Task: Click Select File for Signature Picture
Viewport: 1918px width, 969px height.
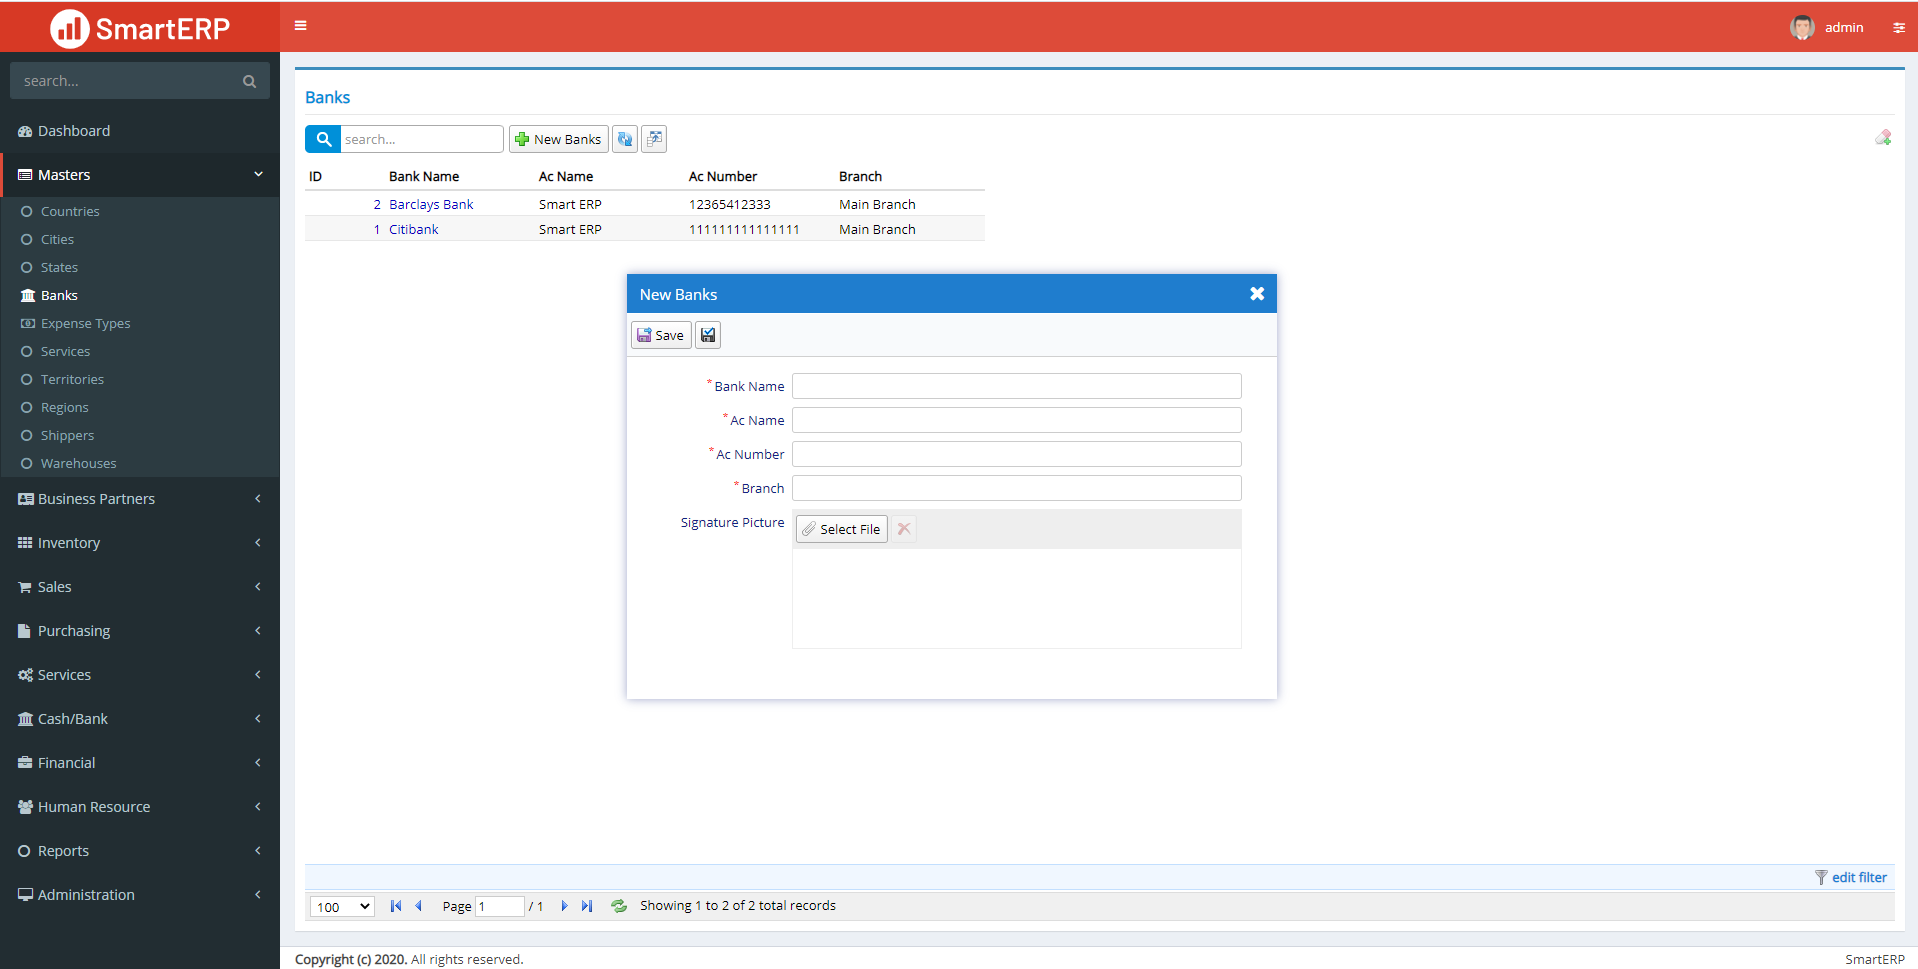Action: pos(841,529)
